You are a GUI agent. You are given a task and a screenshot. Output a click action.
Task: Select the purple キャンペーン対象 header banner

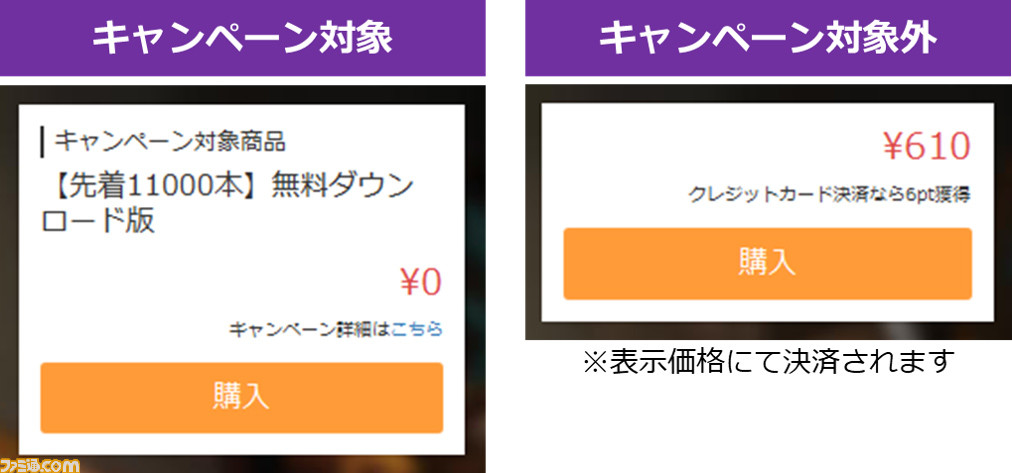coord(243,38)
